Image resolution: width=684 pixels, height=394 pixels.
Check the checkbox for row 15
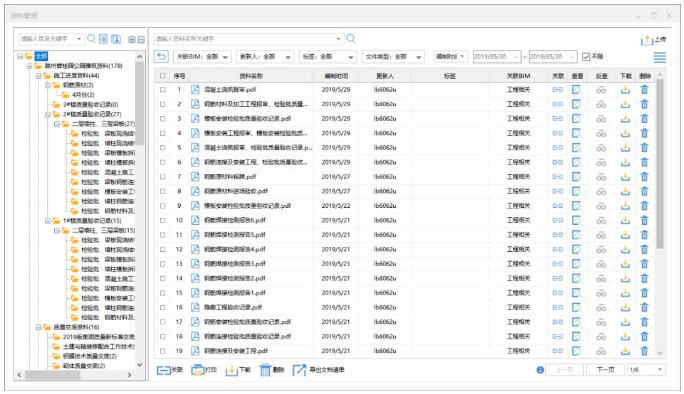(163, 293)
